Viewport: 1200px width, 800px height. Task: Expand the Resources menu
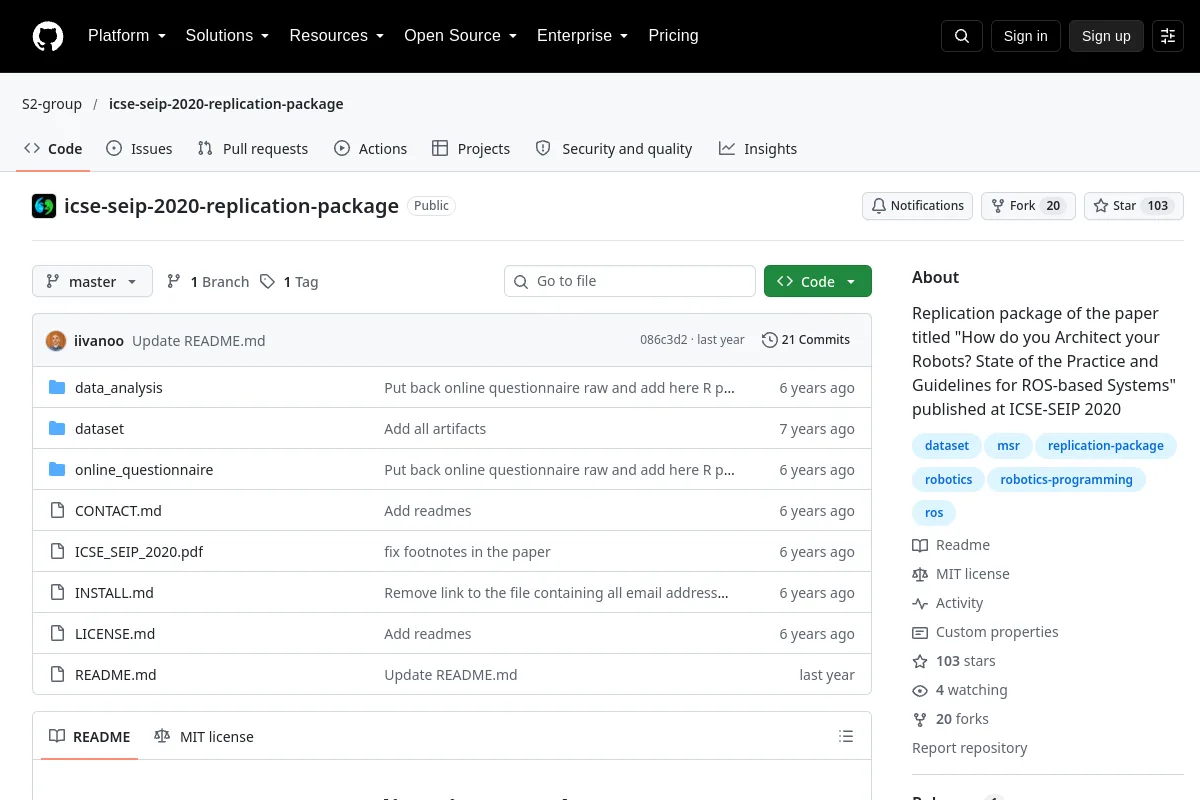337,36
